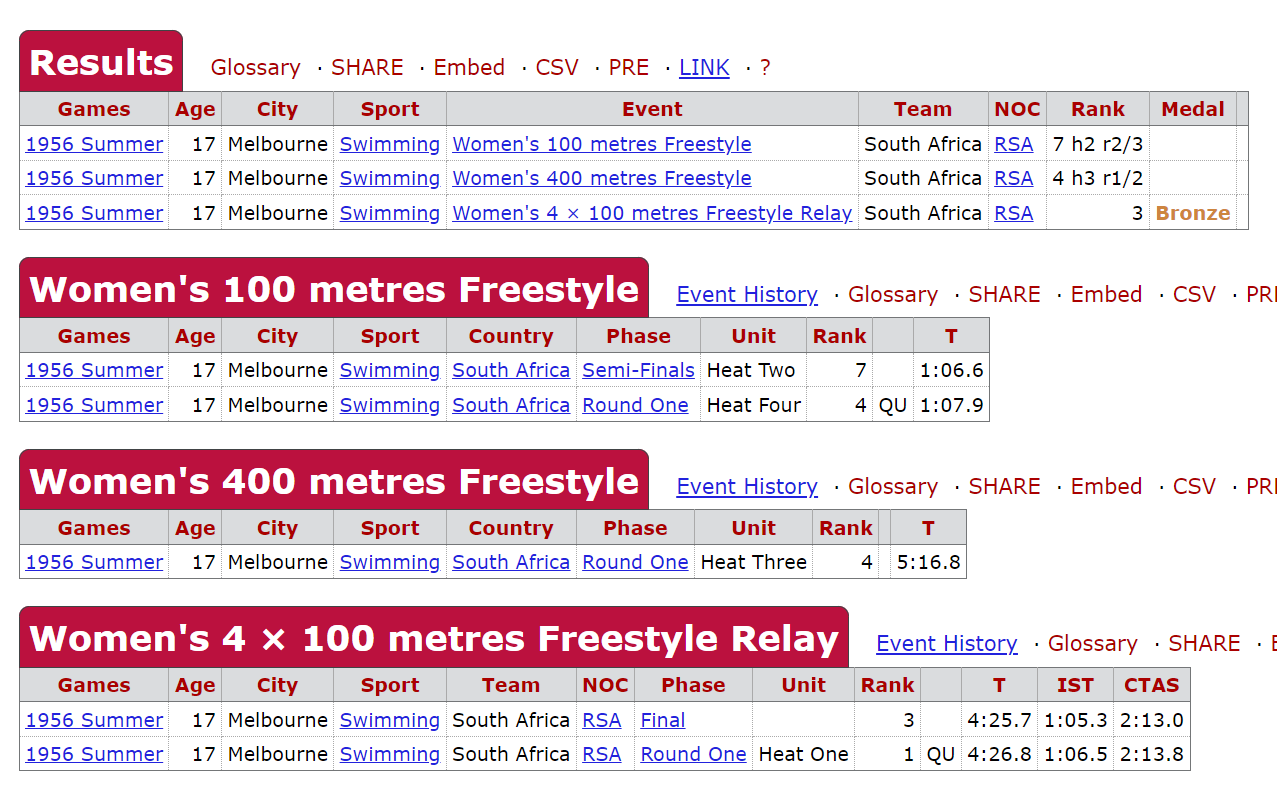This screenshot has width=1277, height=809.
Task: Click the question mark help link
Action: coord(765,68)
